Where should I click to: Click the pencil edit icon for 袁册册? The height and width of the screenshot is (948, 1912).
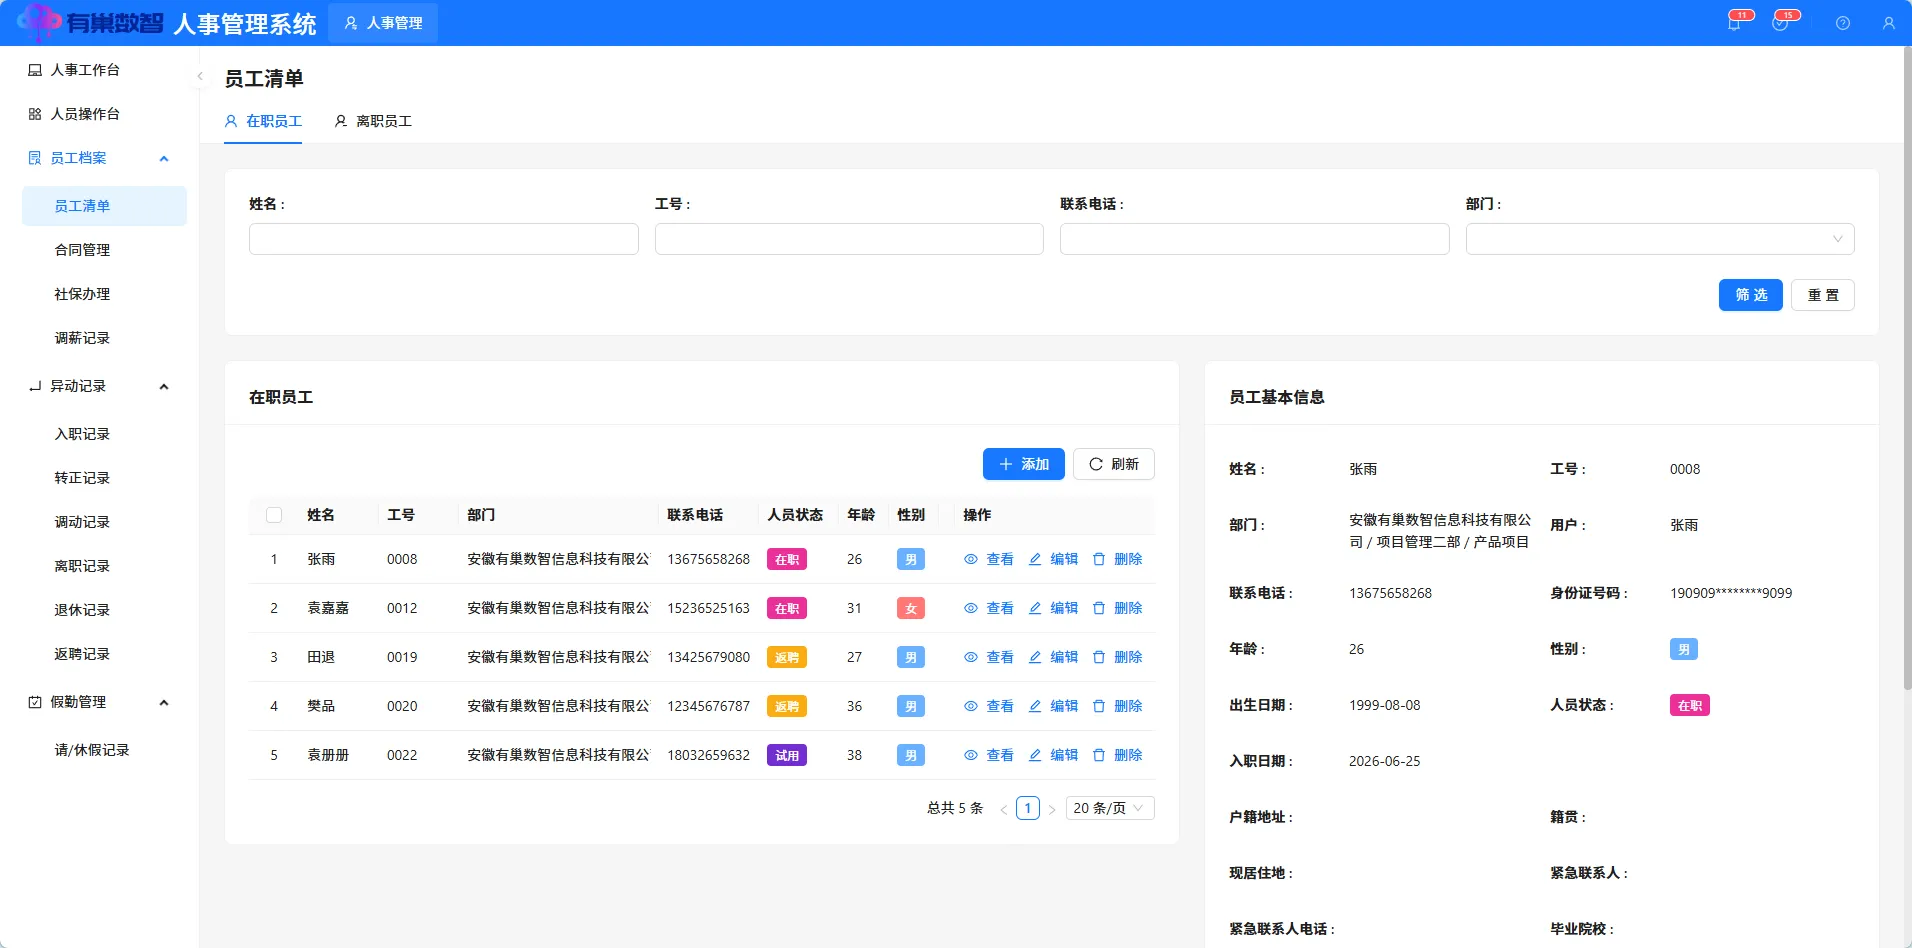1035,755
